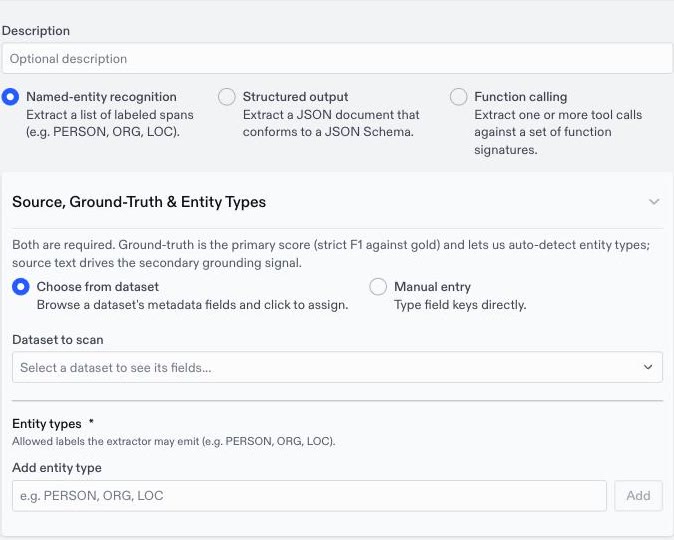Click the Add entity type label

(x=57, y=468)
